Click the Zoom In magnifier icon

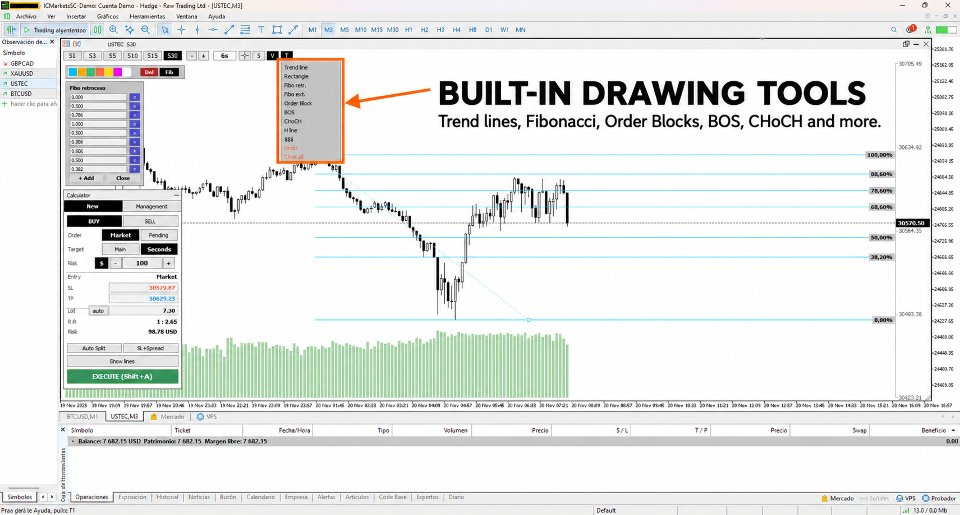113,29
